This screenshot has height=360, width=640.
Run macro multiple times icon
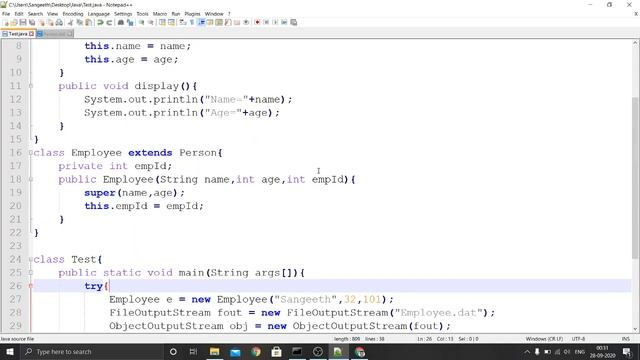click(x=284, y=22)
